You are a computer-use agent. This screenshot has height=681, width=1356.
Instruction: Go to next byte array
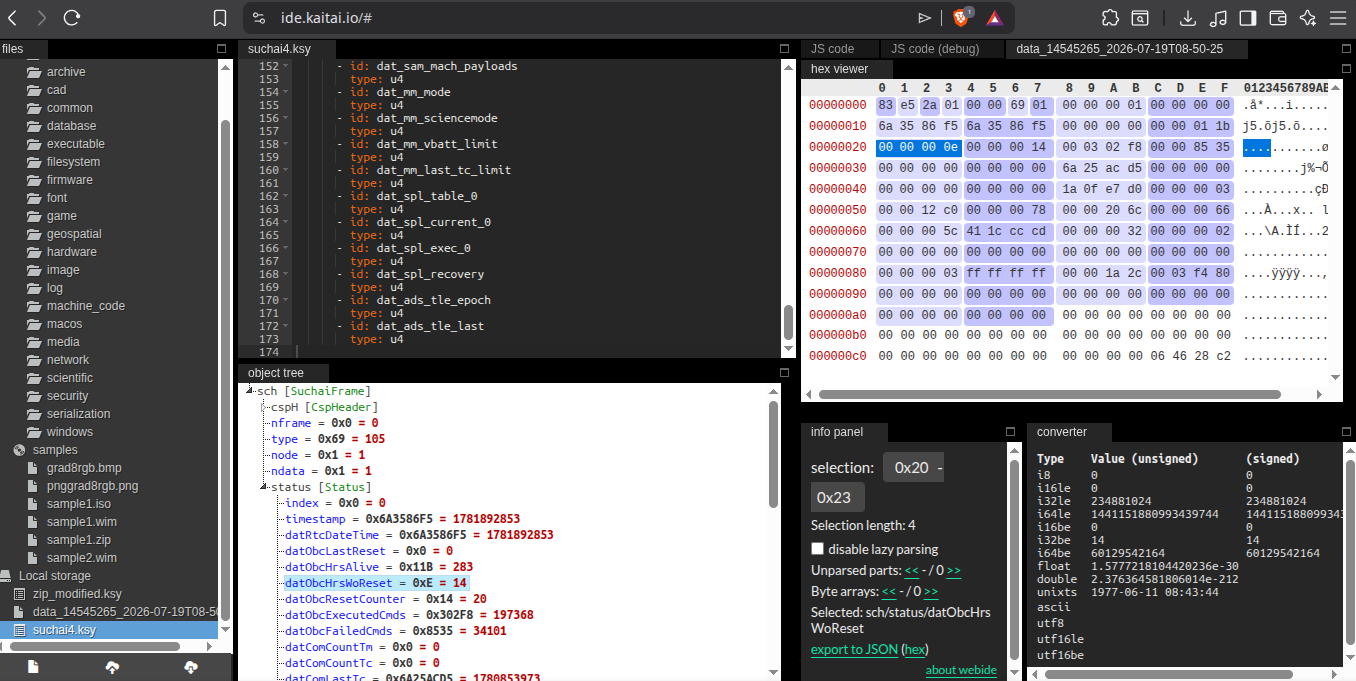931,592
